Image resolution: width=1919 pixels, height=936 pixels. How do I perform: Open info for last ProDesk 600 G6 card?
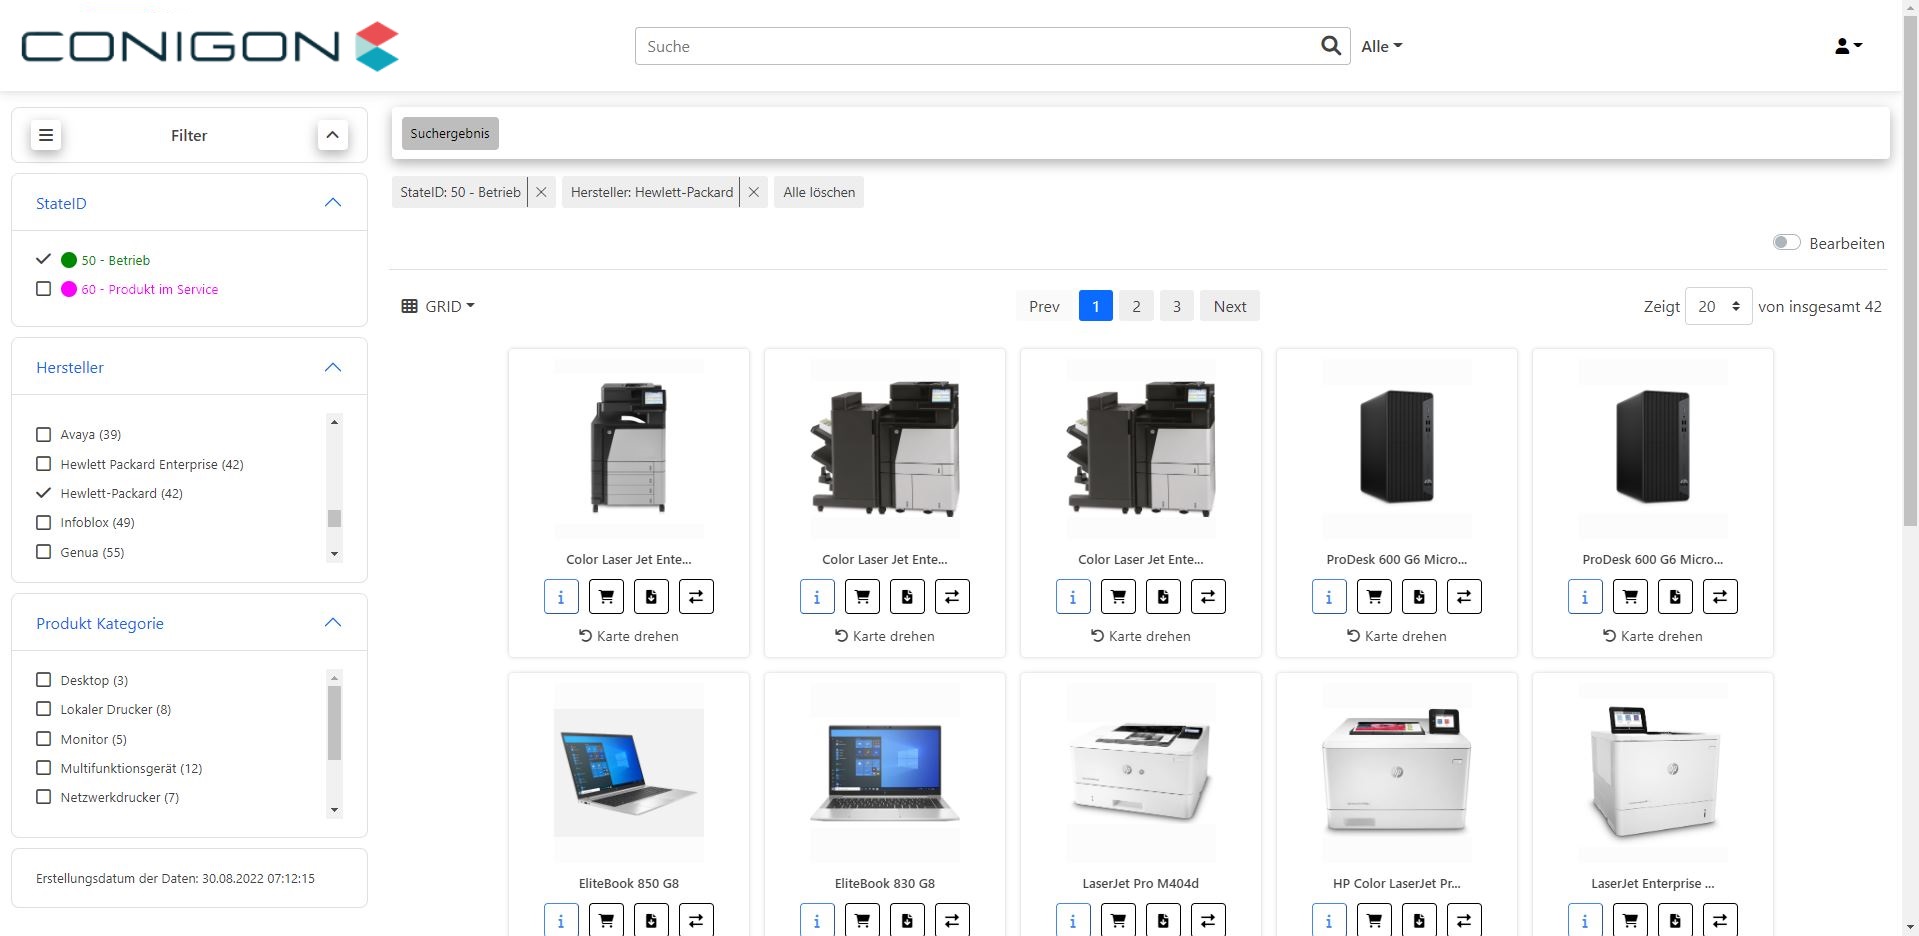pos(1585,597)
